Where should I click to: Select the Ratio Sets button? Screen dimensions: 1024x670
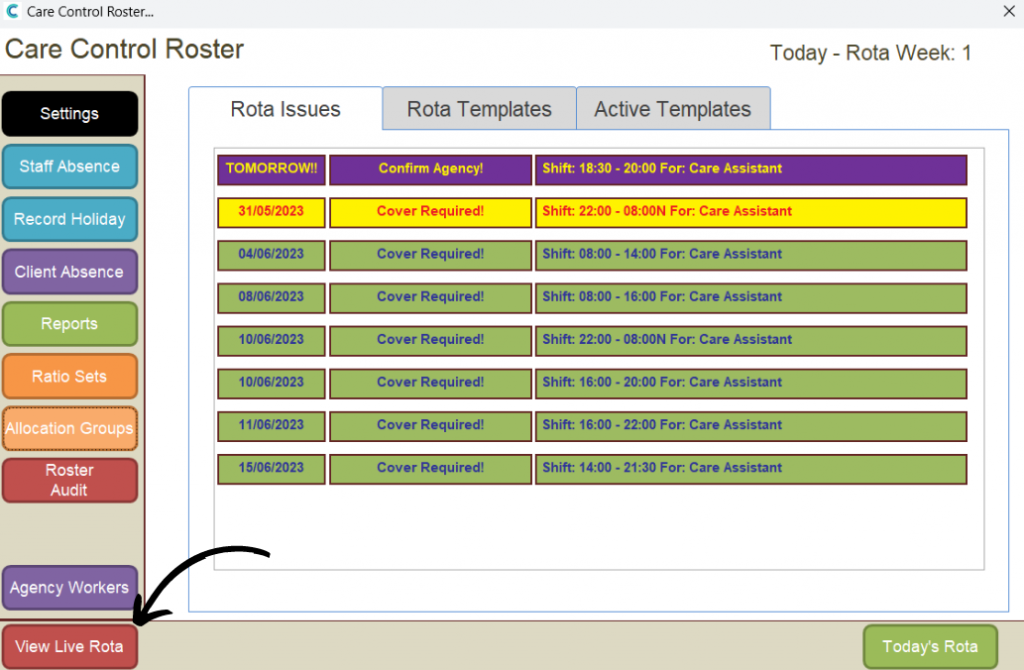click(70, 377)
